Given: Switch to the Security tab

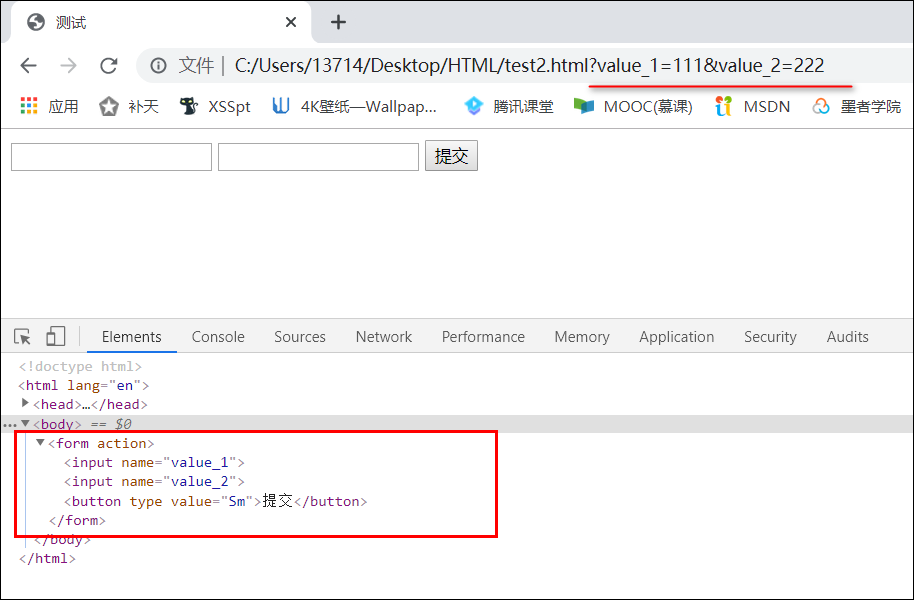Looking at the screenshot, I should coord(770,337).
